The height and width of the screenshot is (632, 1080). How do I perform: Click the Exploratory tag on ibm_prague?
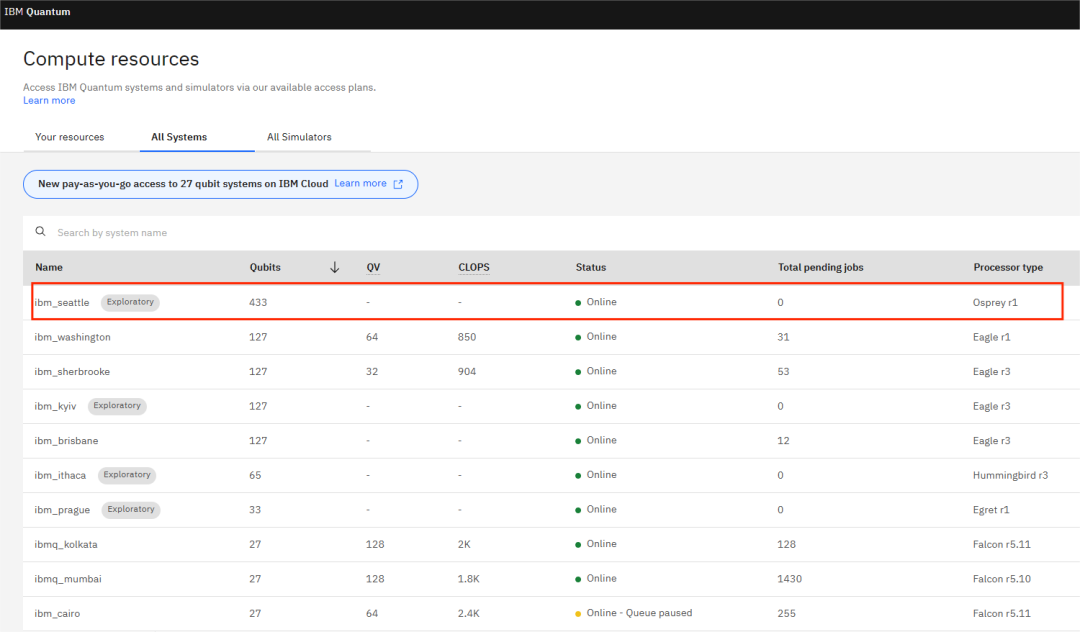[x=131, y=509]
